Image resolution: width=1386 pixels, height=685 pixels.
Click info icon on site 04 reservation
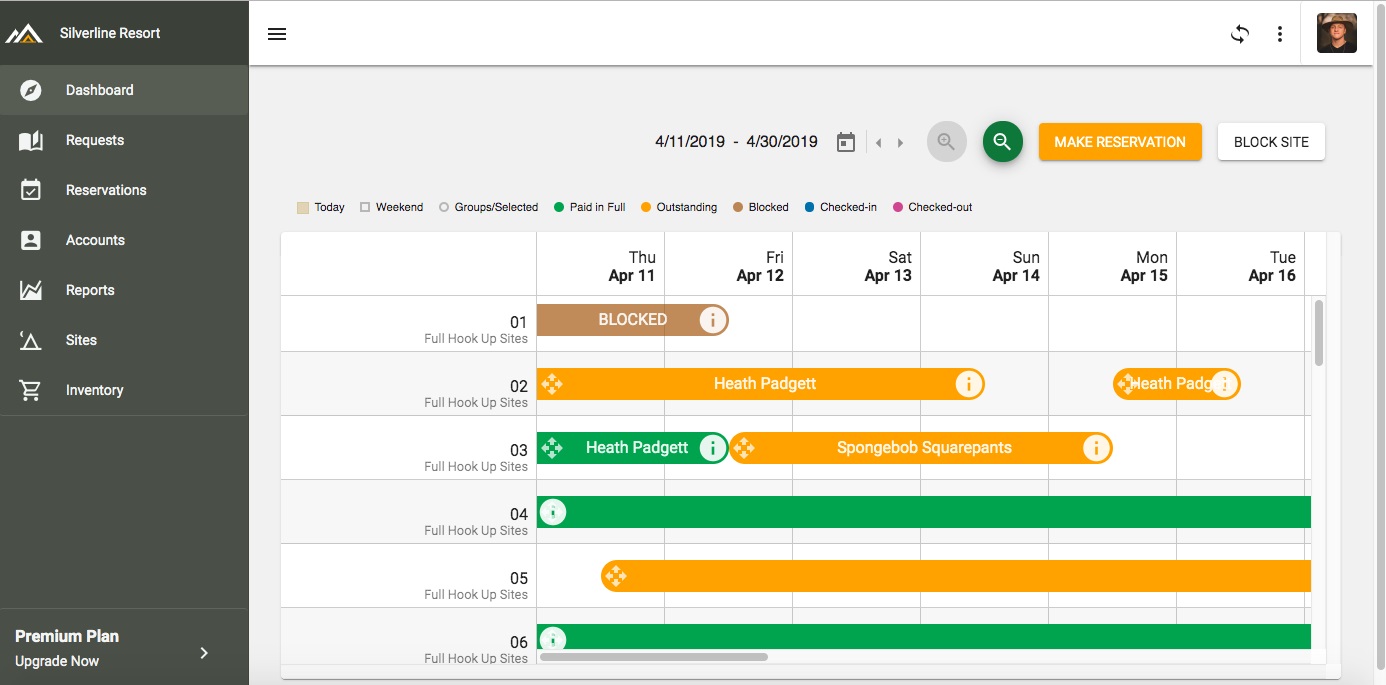tap(553, 512)
